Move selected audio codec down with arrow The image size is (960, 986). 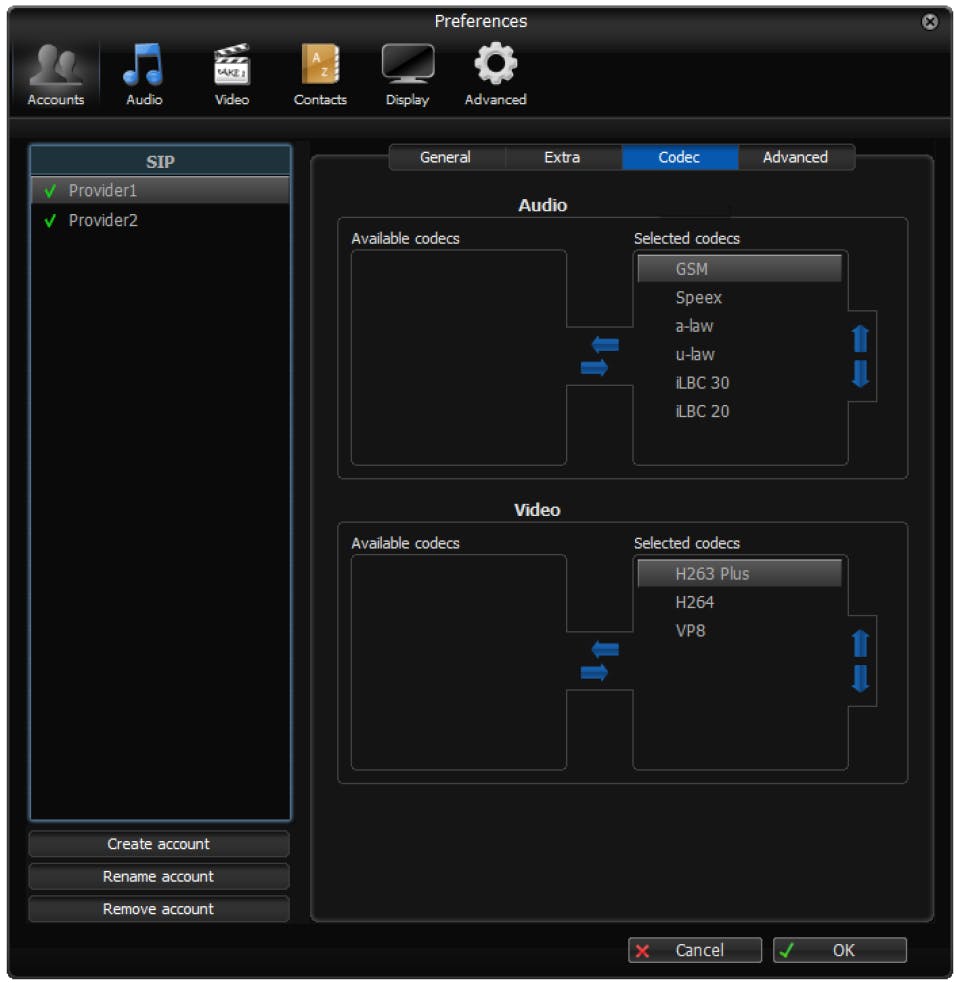tap(861, 374)
